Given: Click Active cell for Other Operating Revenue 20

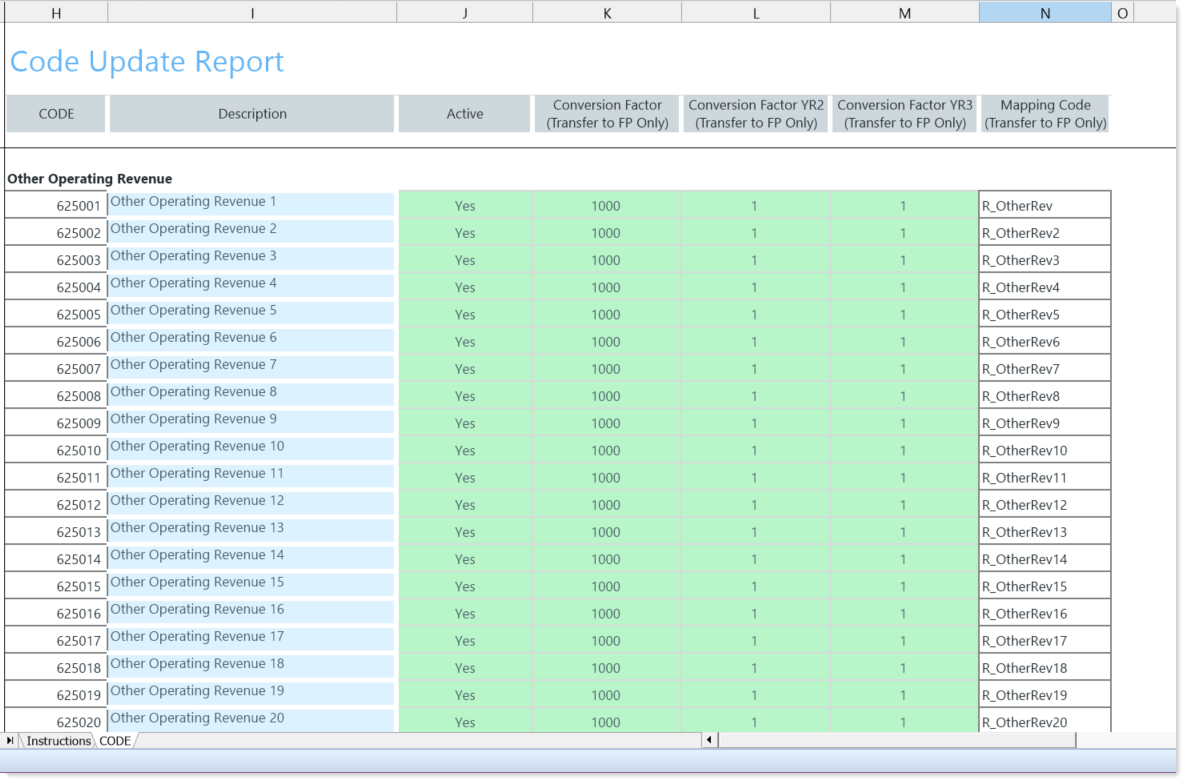Looking at the screenshot, I should click(465, 722).
